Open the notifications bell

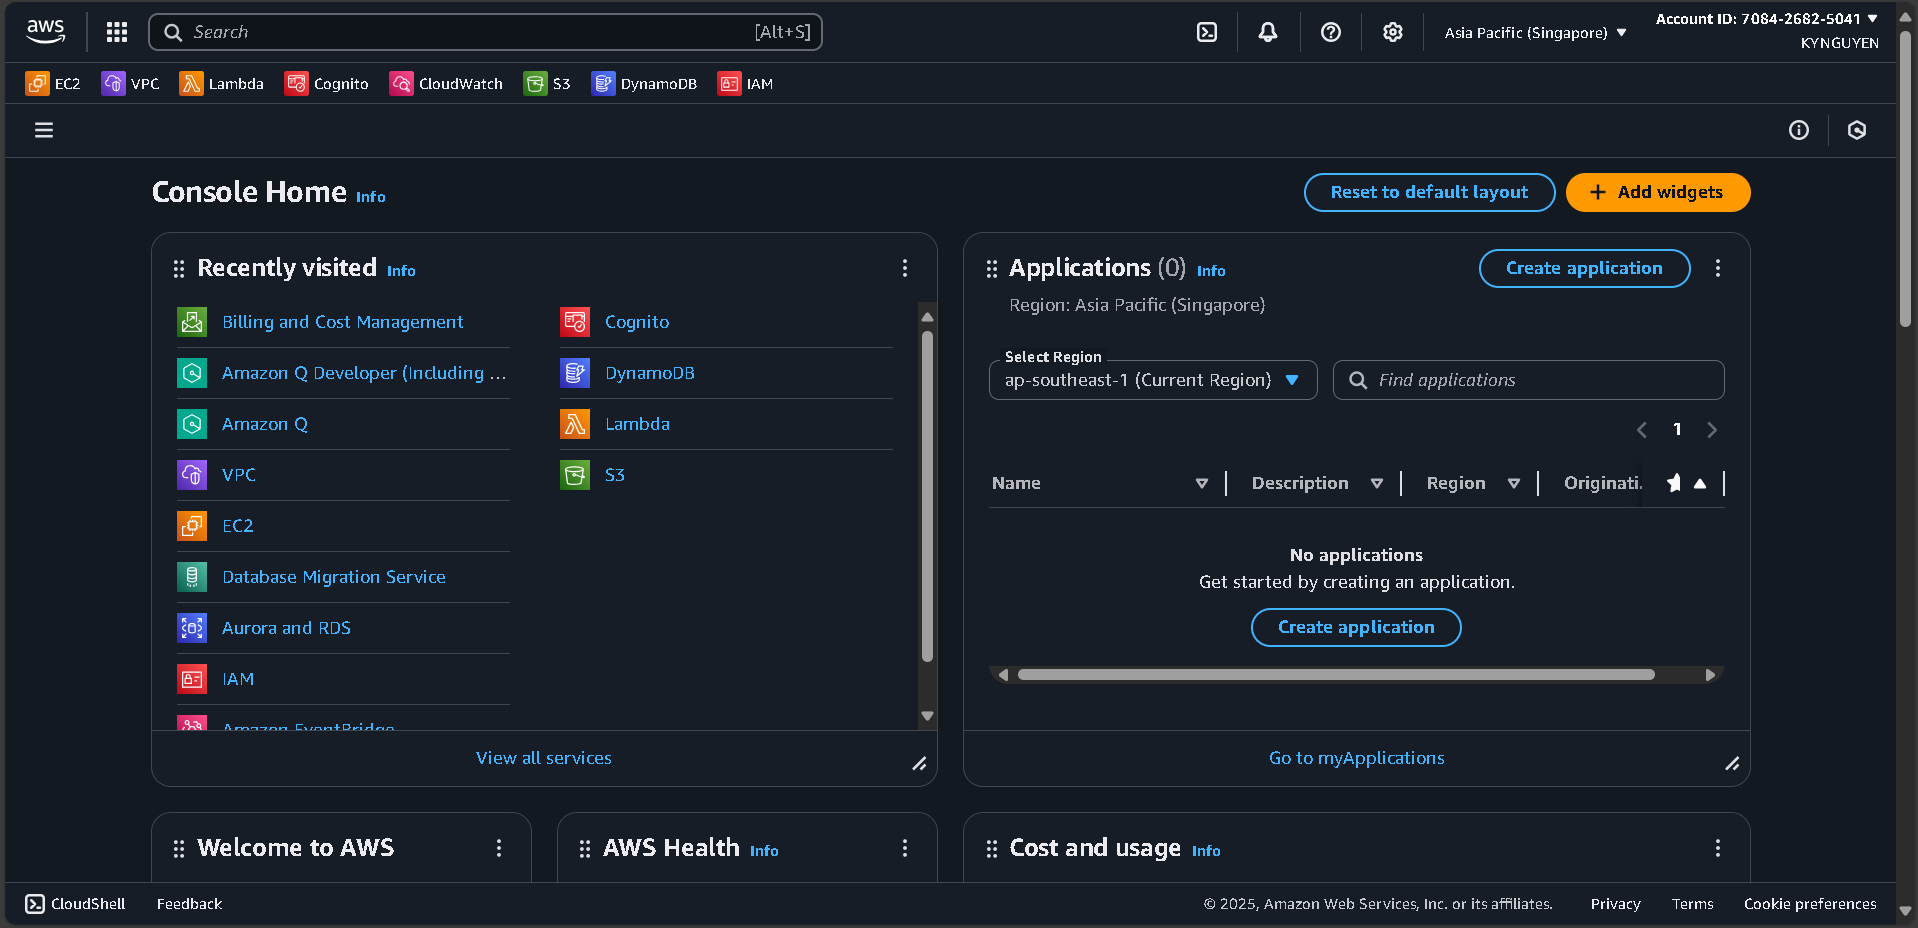(x=1267, y=31)
